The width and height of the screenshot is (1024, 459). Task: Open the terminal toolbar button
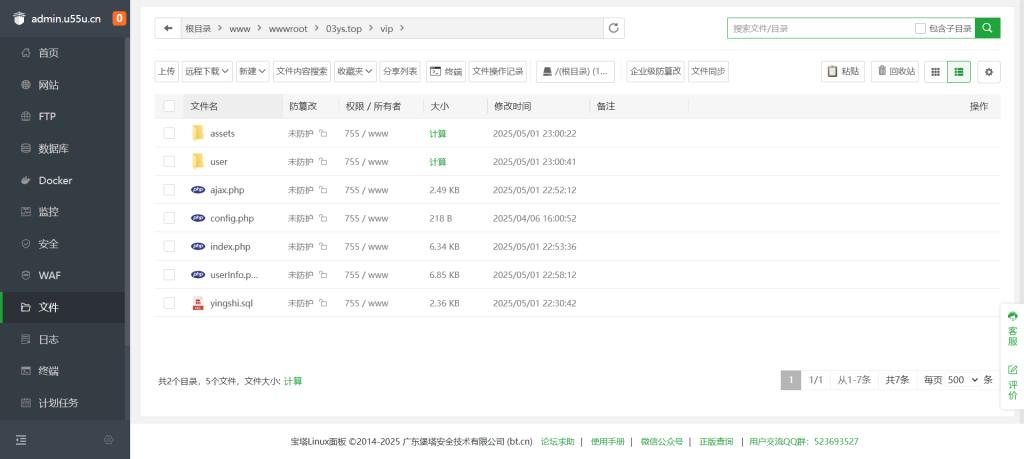tap(445, 71)
